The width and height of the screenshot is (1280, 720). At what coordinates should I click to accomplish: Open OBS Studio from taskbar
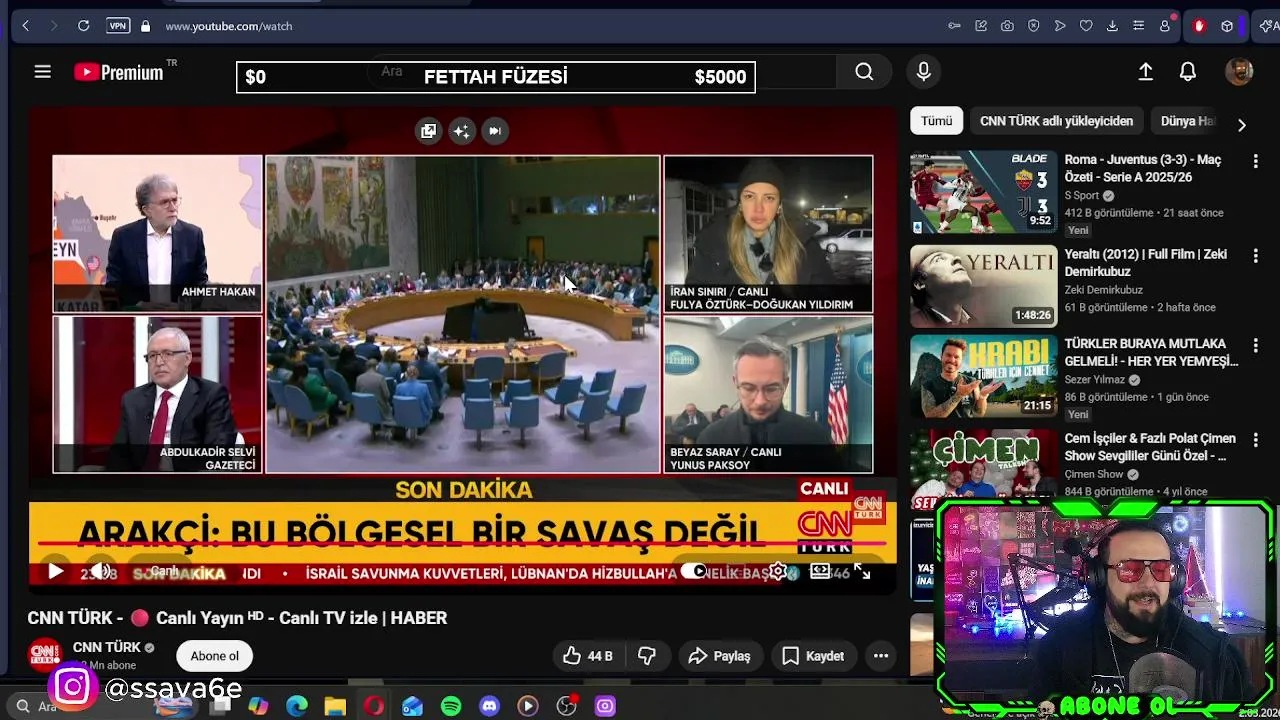(566, 706)
